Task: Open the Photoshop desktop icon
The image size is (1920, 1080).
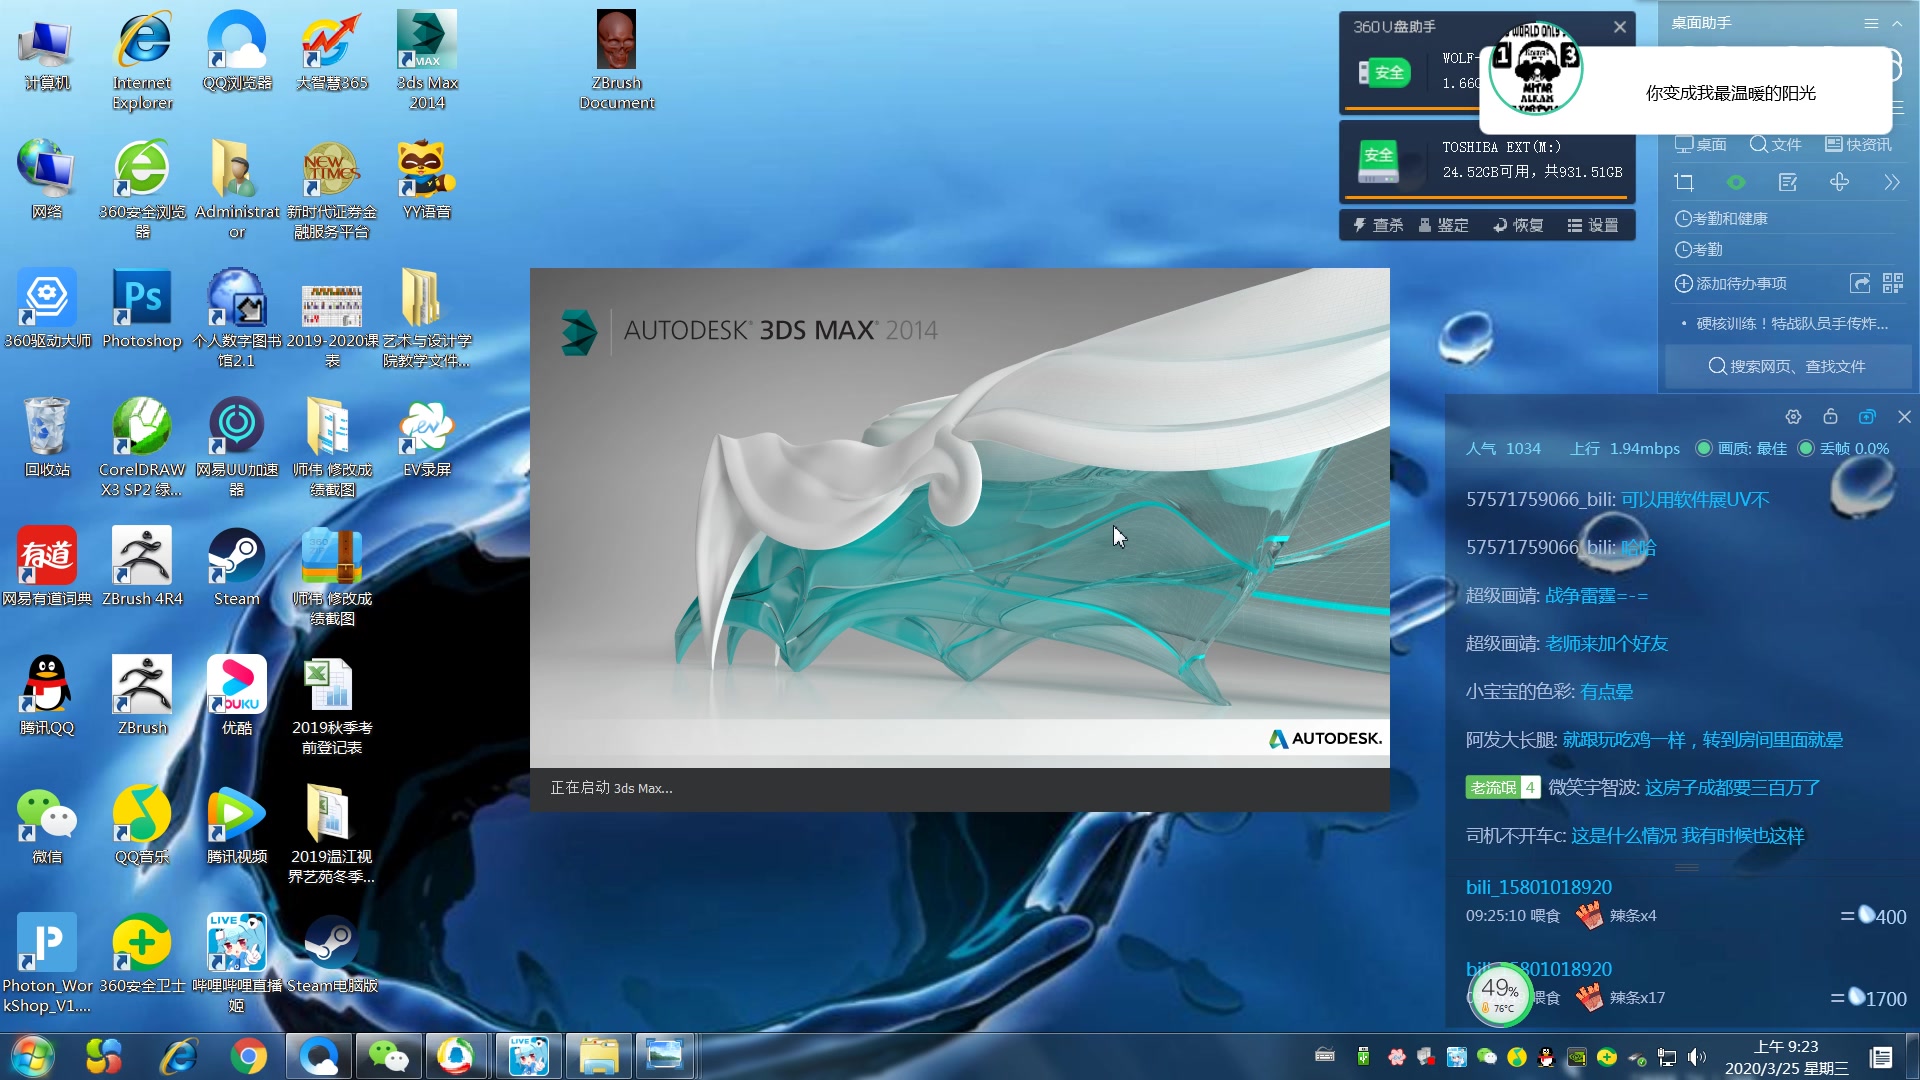Action: 142,308
